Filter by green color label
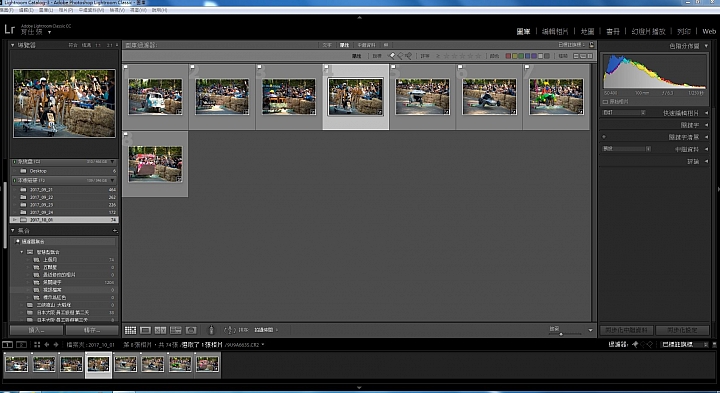 521,56
